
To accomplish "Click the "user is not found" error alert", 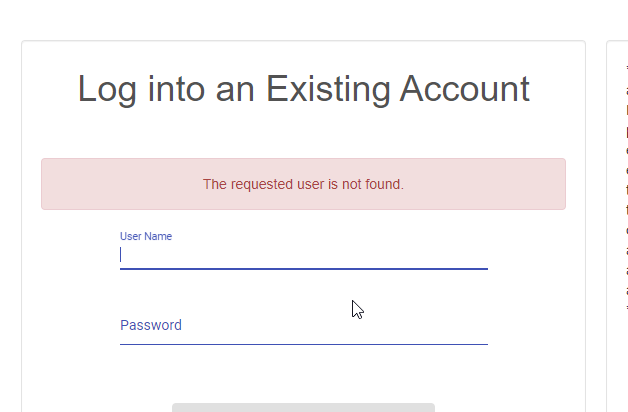I will coord(303,184).
